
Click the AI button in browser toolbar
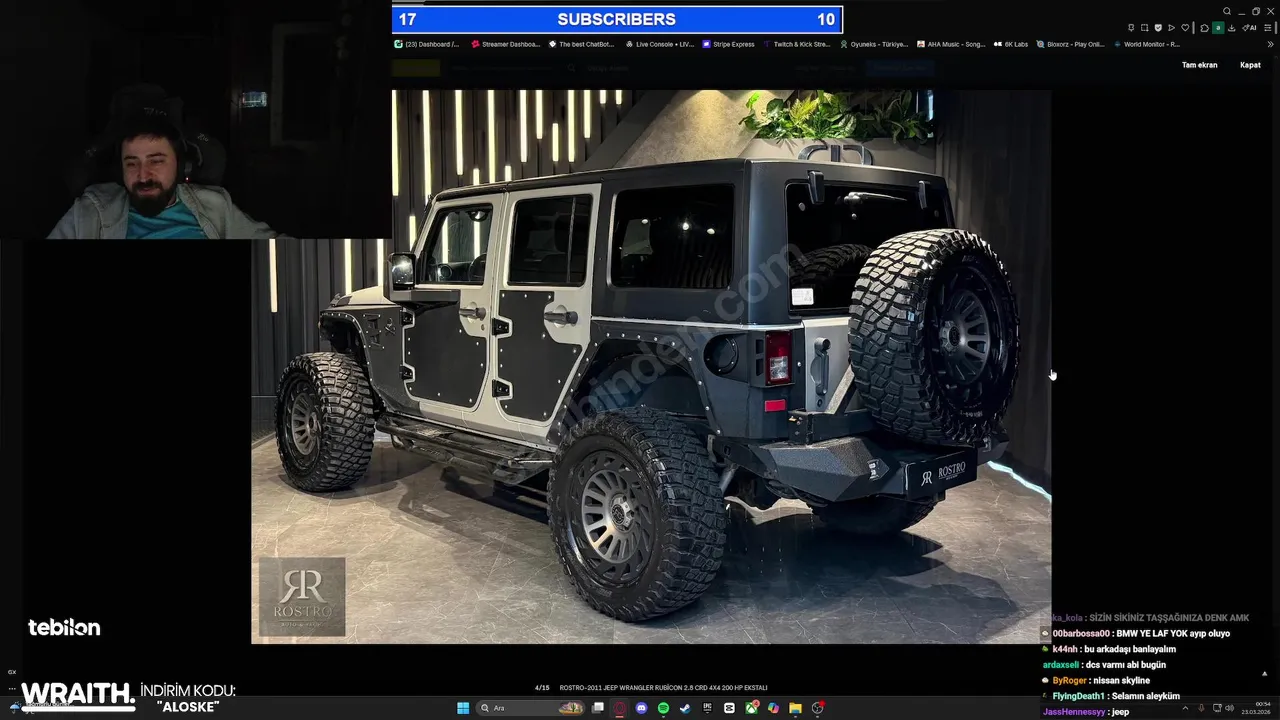pyautogui.click(x=1249, y=28)
